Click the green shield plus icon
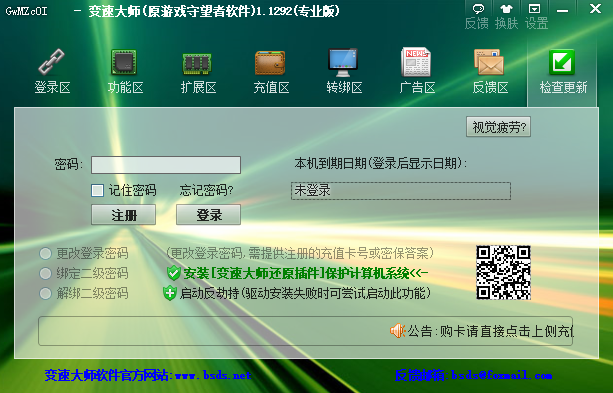Viewport: 613px width, 393px height. (x=170, y=293)
